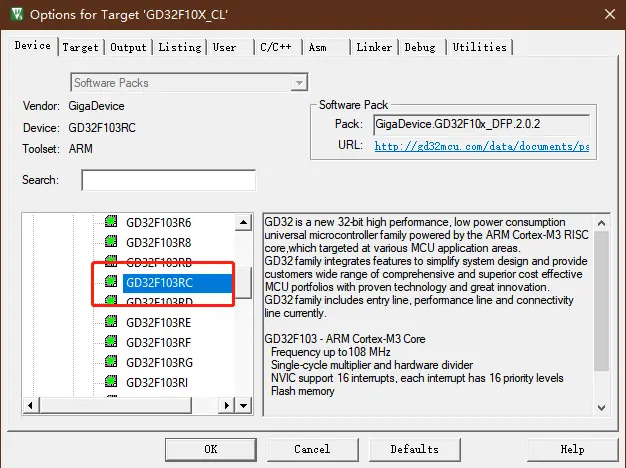Click the Defaults button

414,450
